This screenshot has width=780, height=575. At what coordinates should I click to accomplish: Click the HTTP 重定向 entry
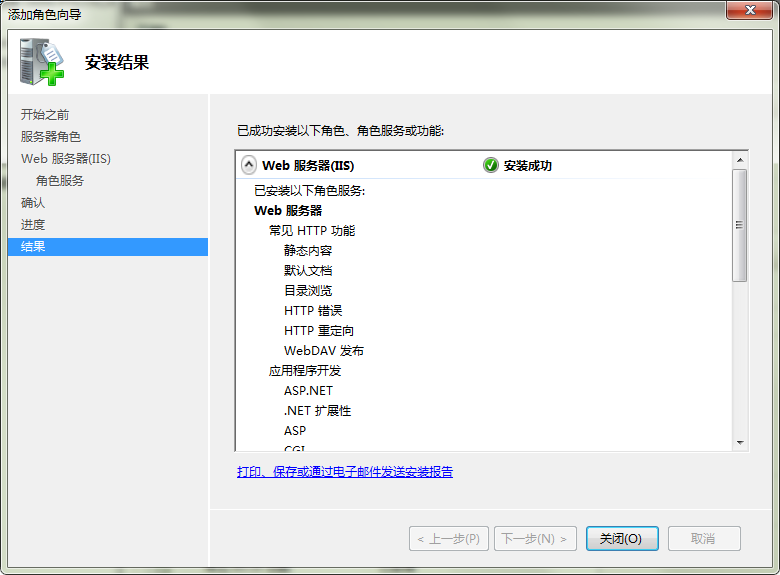point(319,331)
